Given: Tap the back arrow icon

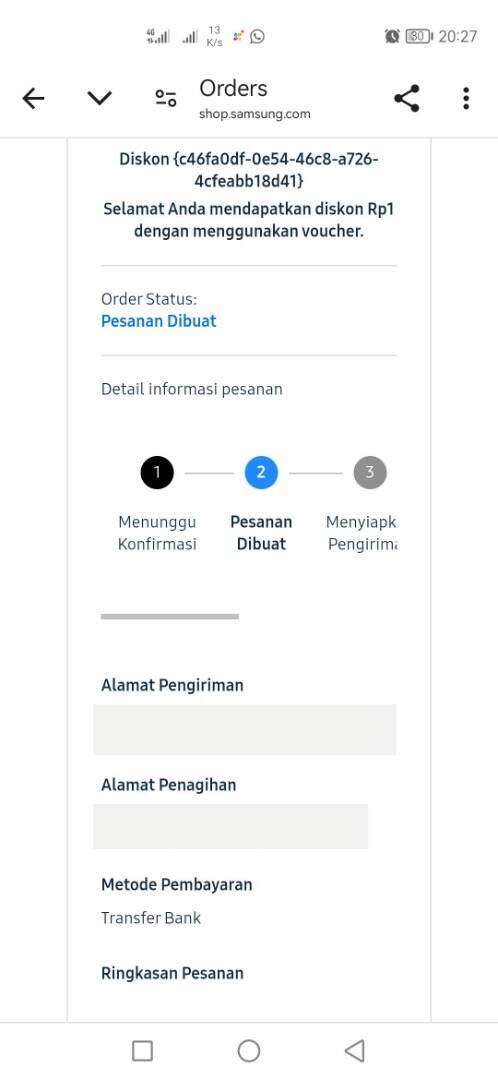Looking at the screenshot, I should pyautogui.click(x=33, y=99).
